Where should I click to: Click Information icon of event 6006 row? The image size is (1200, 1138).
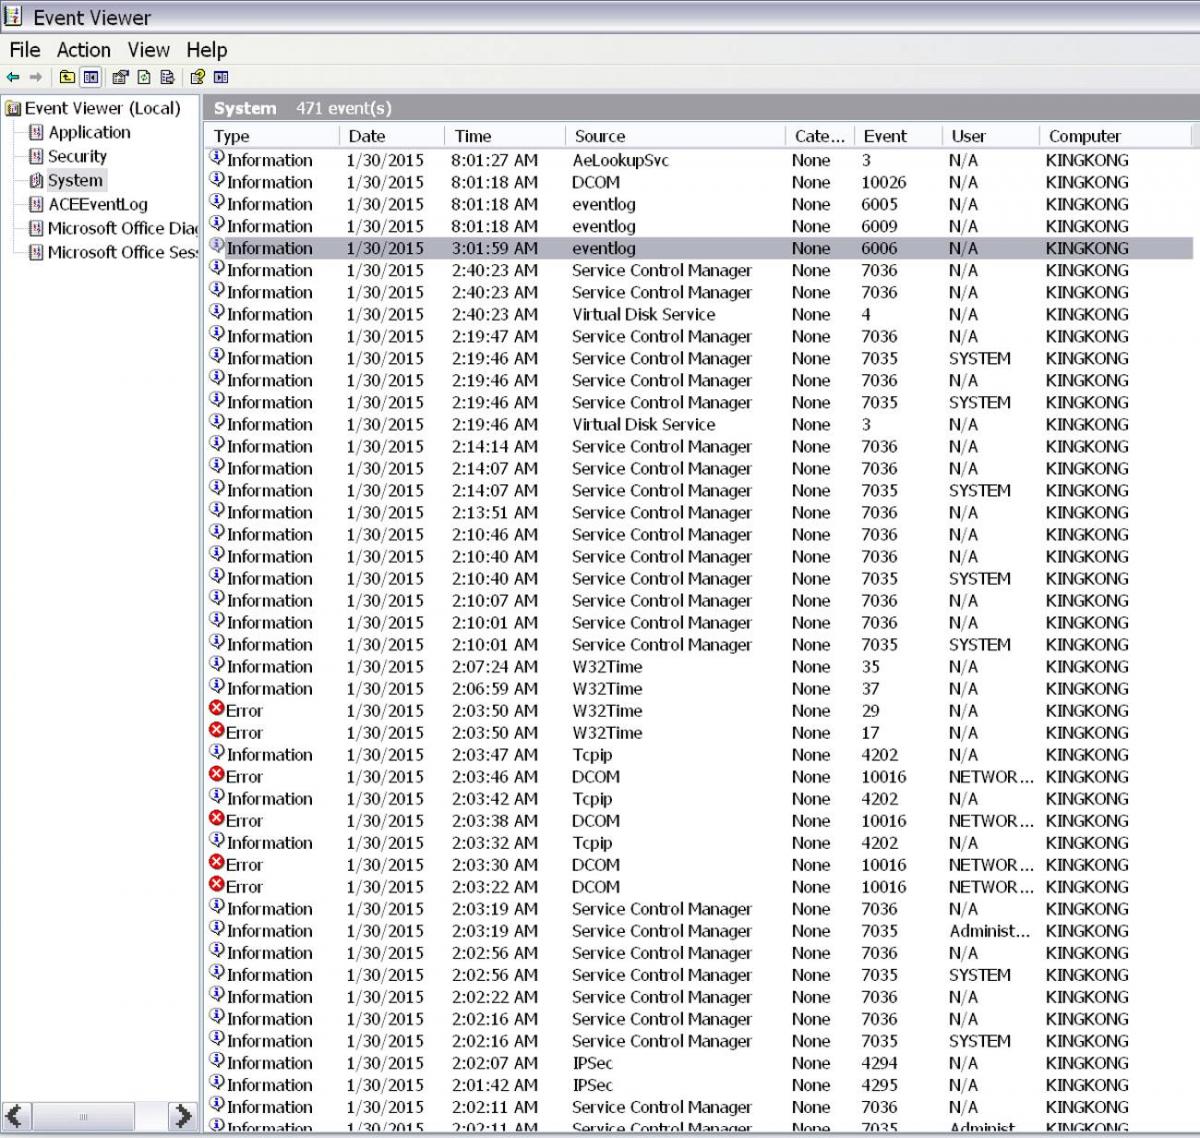(216, 246)
